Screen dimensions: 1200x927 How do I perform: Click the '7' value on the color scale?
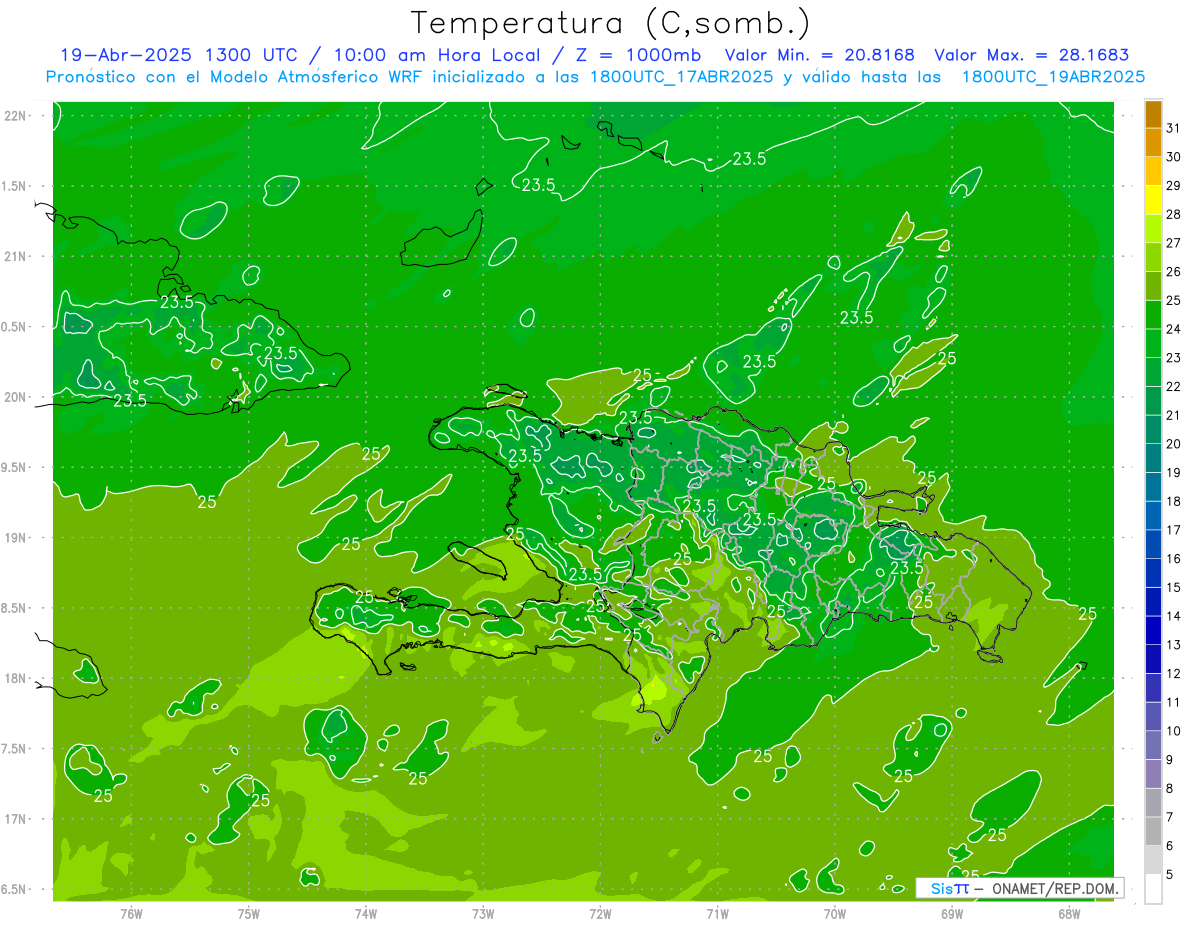point(1170,817)
